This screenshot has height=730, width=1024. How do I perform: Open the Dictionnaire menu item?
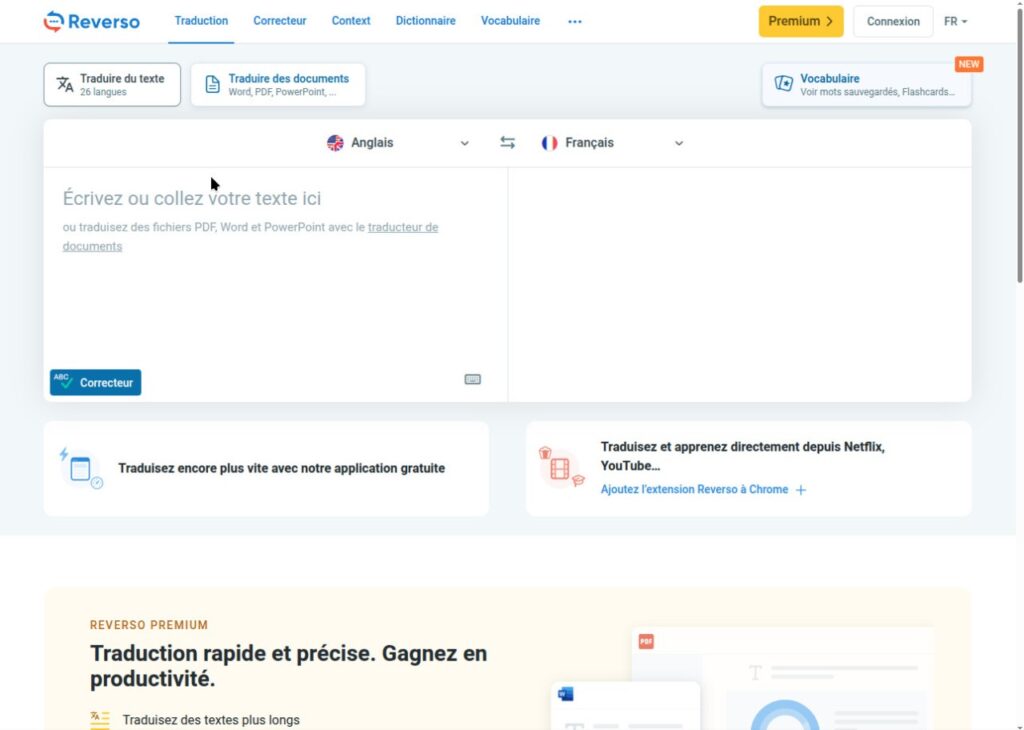click(426, 21)
